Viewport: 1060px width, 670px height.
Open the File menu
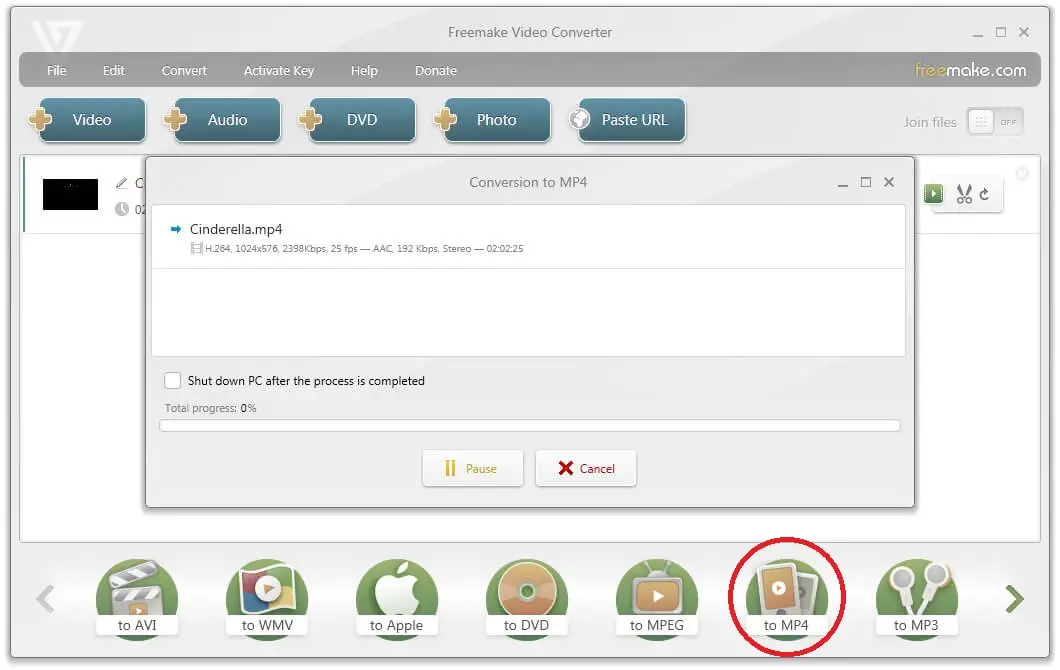pyautogui.click(x=57, y=70)
